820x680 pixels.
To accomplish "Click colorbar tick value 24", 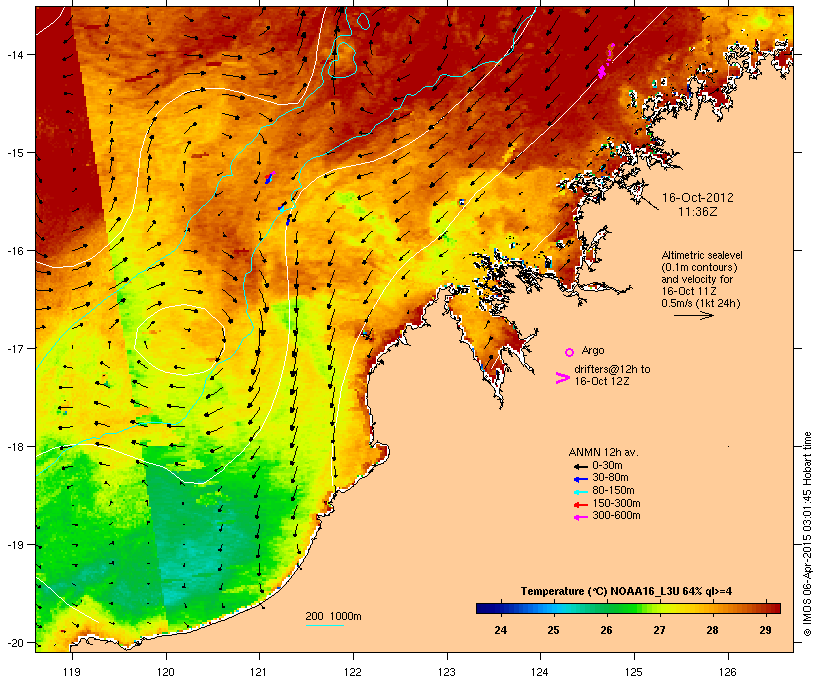I will click(500, 630).
